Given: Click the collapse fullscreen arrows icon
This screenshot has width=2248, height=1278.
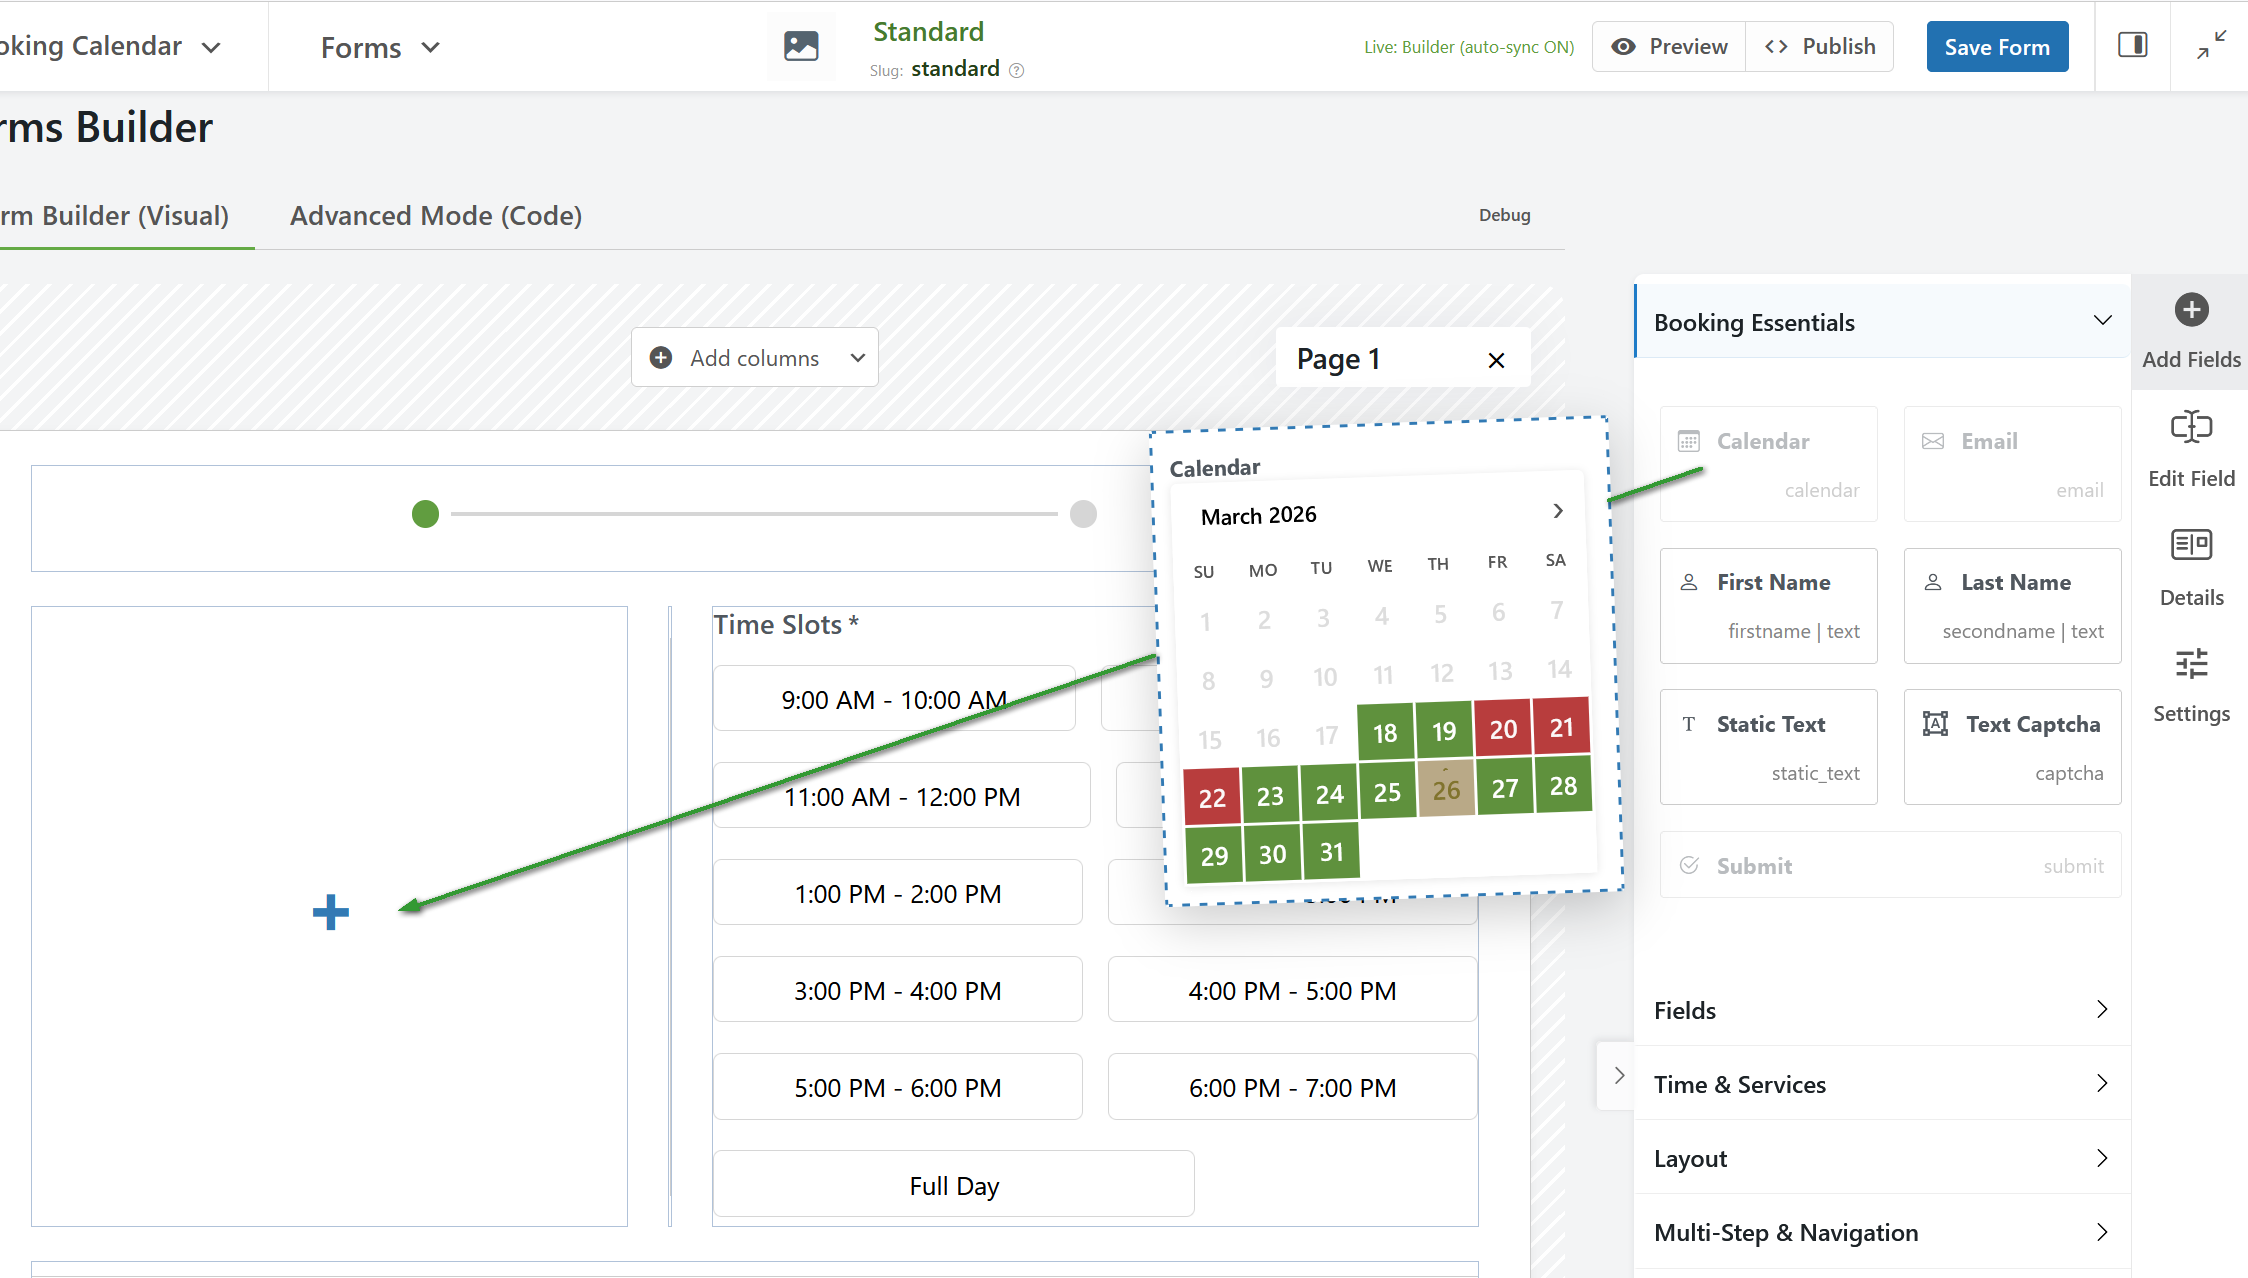Looking at the screenshot, I should pyautogui.click(x=2211, y=45).
